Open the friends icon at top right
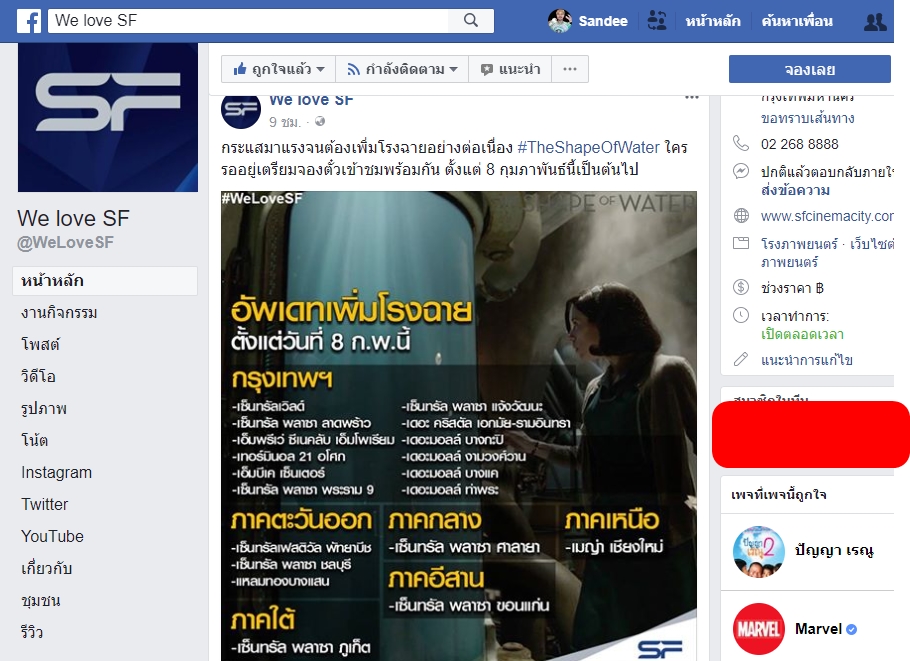 tap(875, 22)
